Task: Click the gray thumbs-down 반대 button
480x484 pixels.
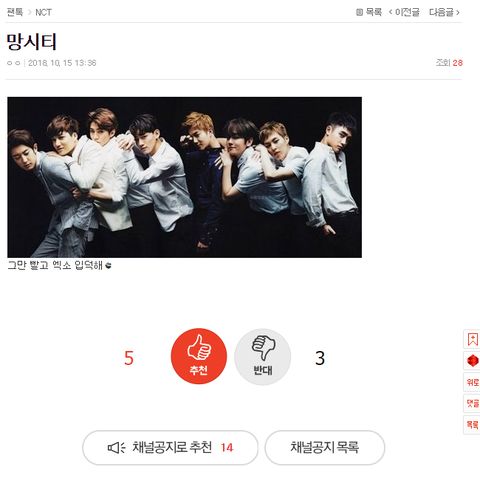Action: (x=263, y=357)
